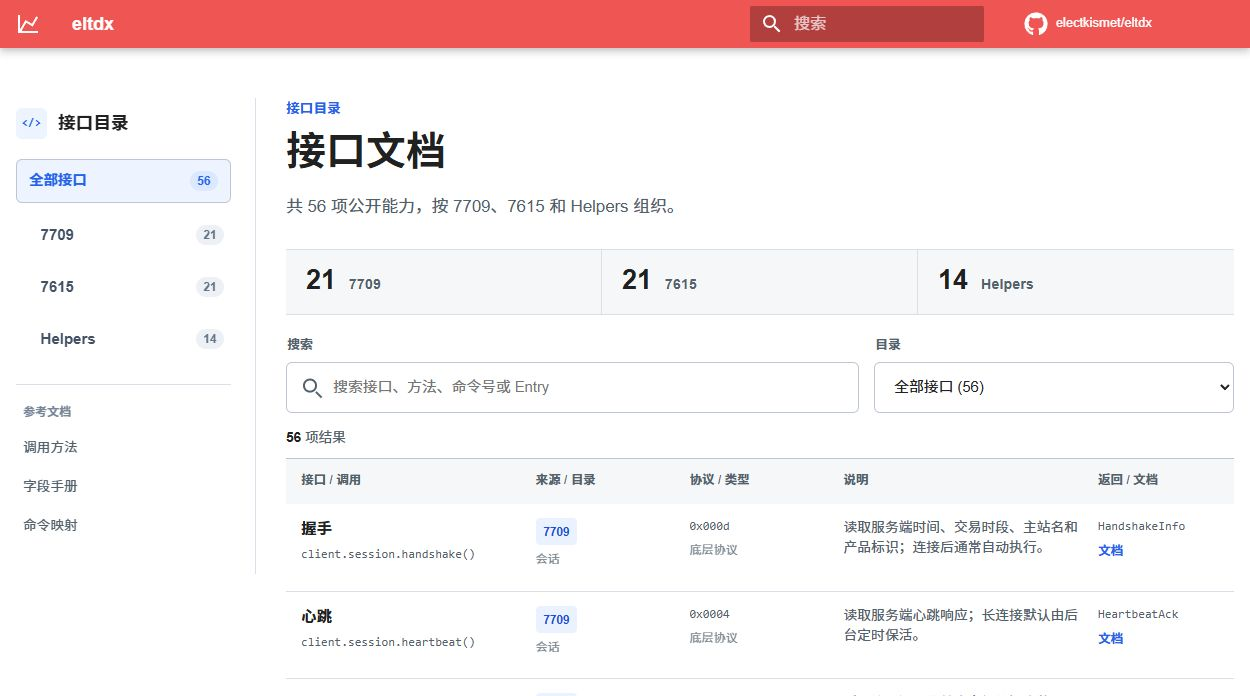Open the electkismet/eltdx repository link
This screenshot has height=696, width=1250.
pos(1104,23)
